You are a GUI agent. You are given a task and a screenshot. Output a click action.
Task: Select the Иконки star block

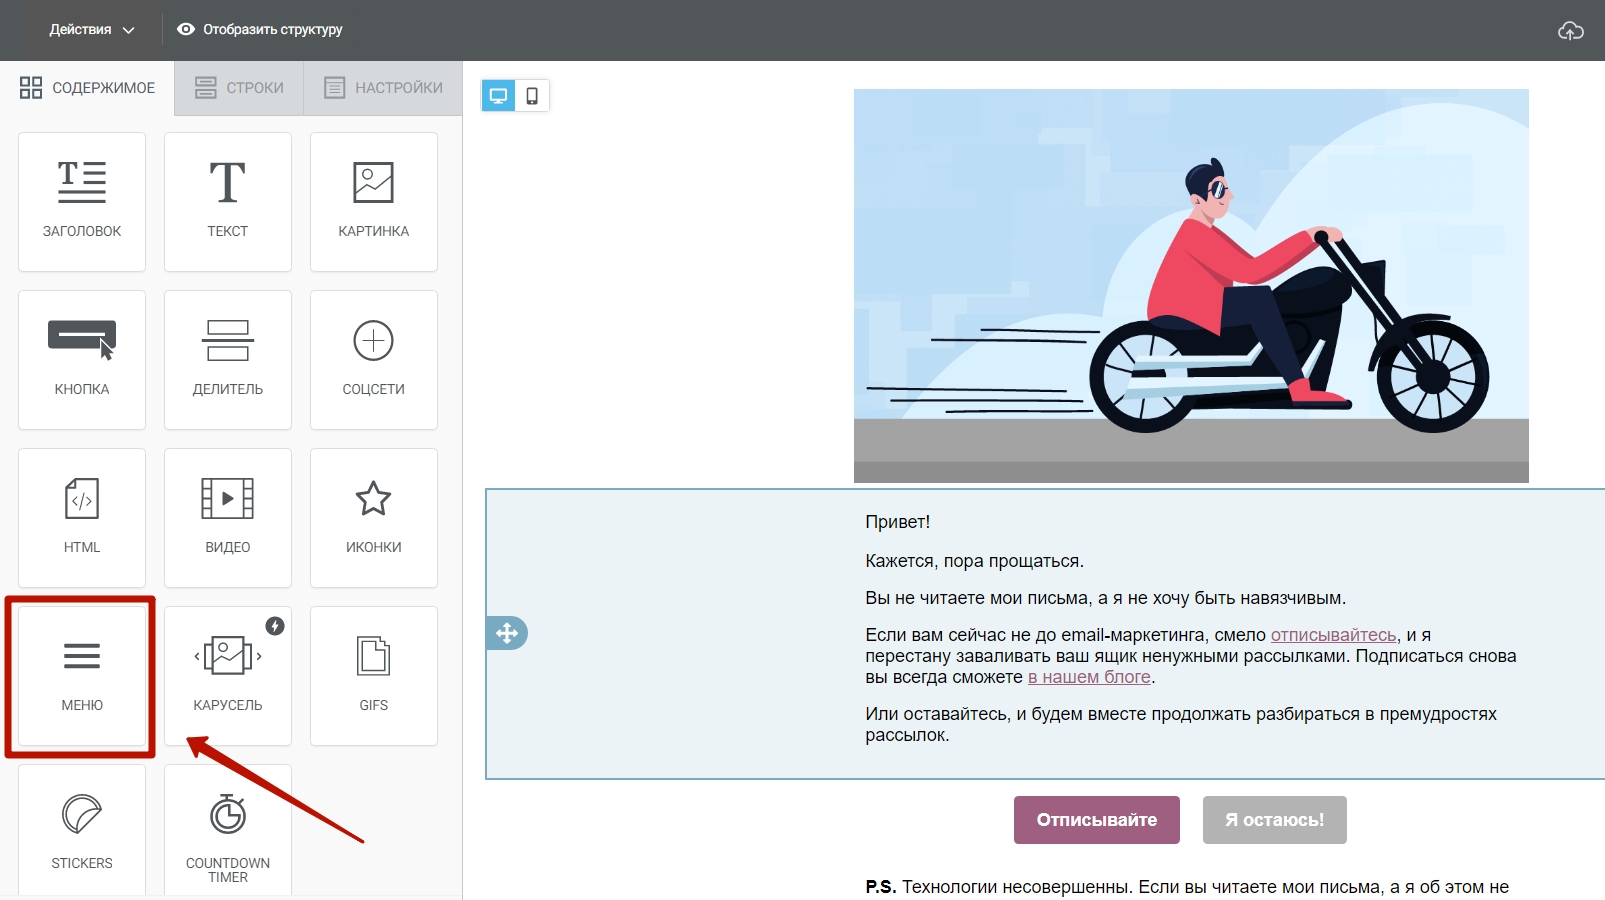pyautogui.click(x=374, y=518)
